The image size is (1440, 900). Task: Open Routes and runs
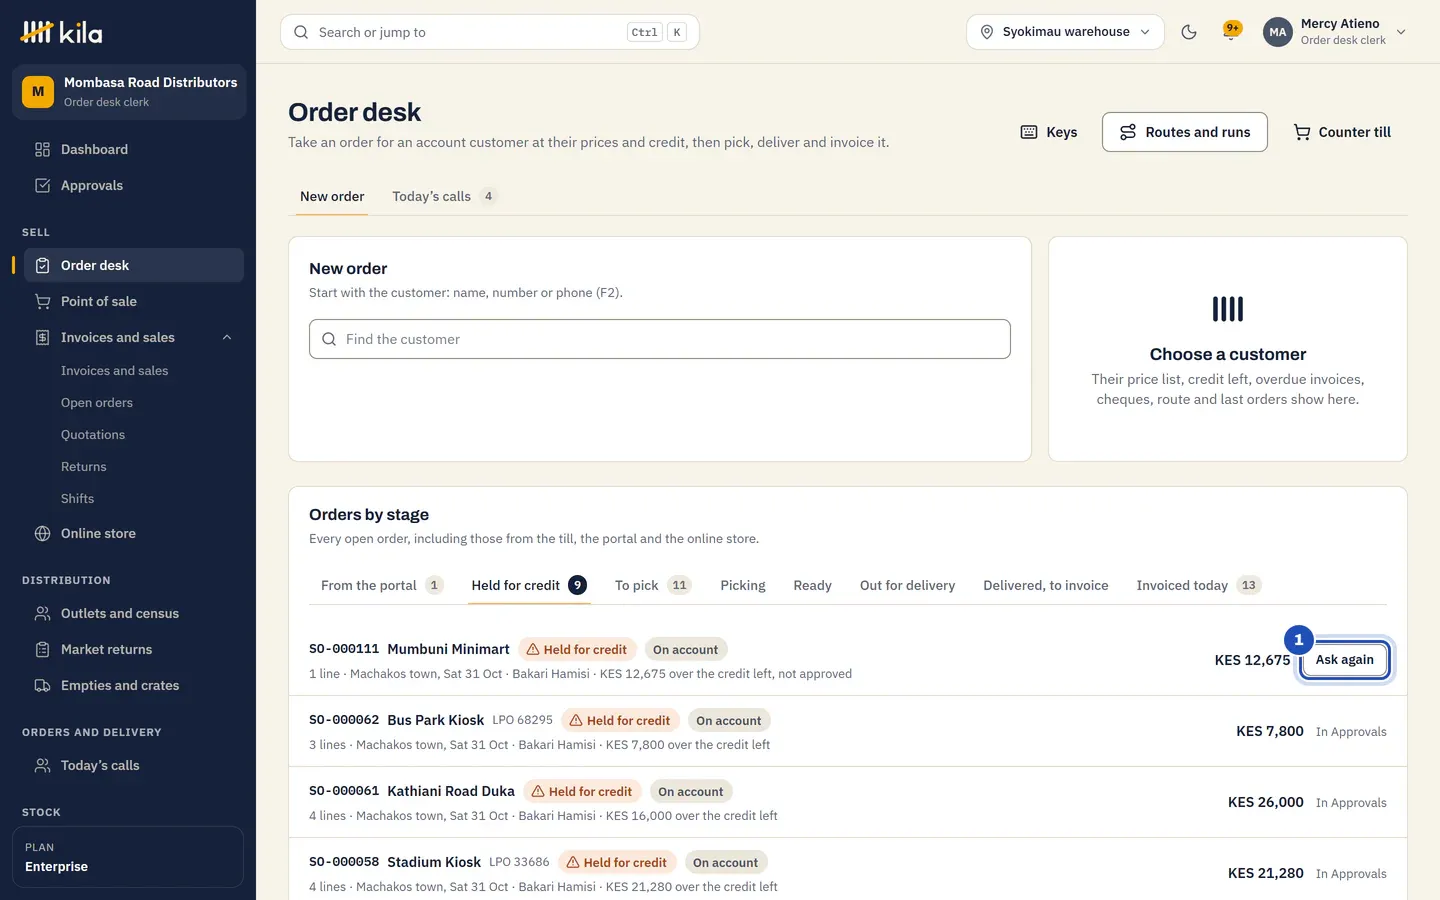[1185, 132]
